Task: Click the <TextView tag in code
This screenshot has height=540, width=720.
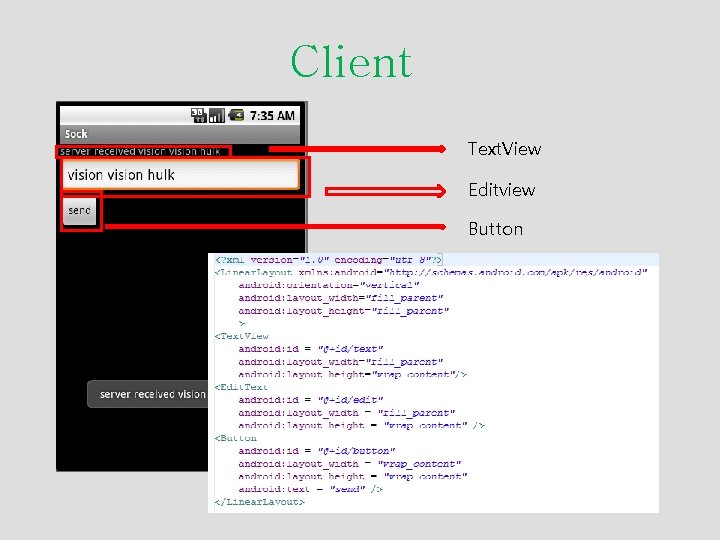Action: coord(242,336)
